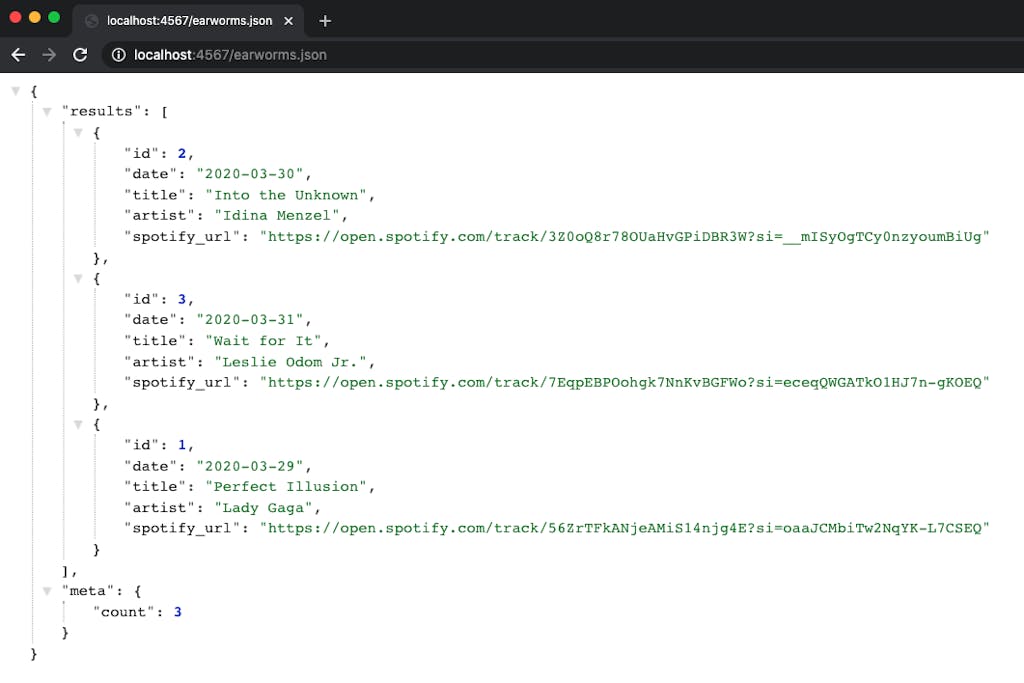1024x683 pixels.
Task: Collapse the "meta" object
Action: tap(47, 591)
